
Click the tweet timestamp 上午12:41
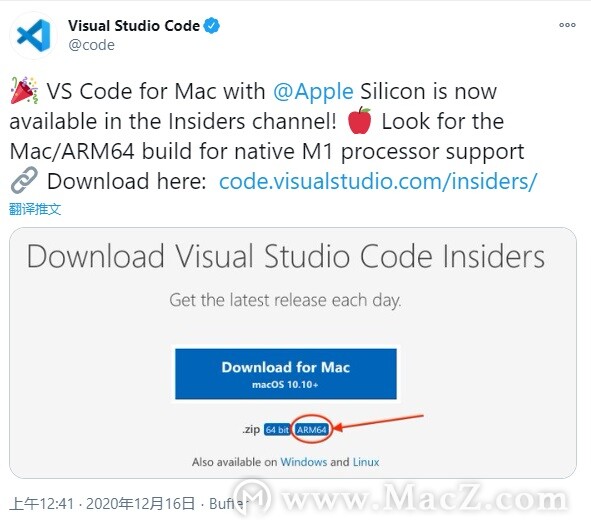pyautogui.click(x=41, y=504)
